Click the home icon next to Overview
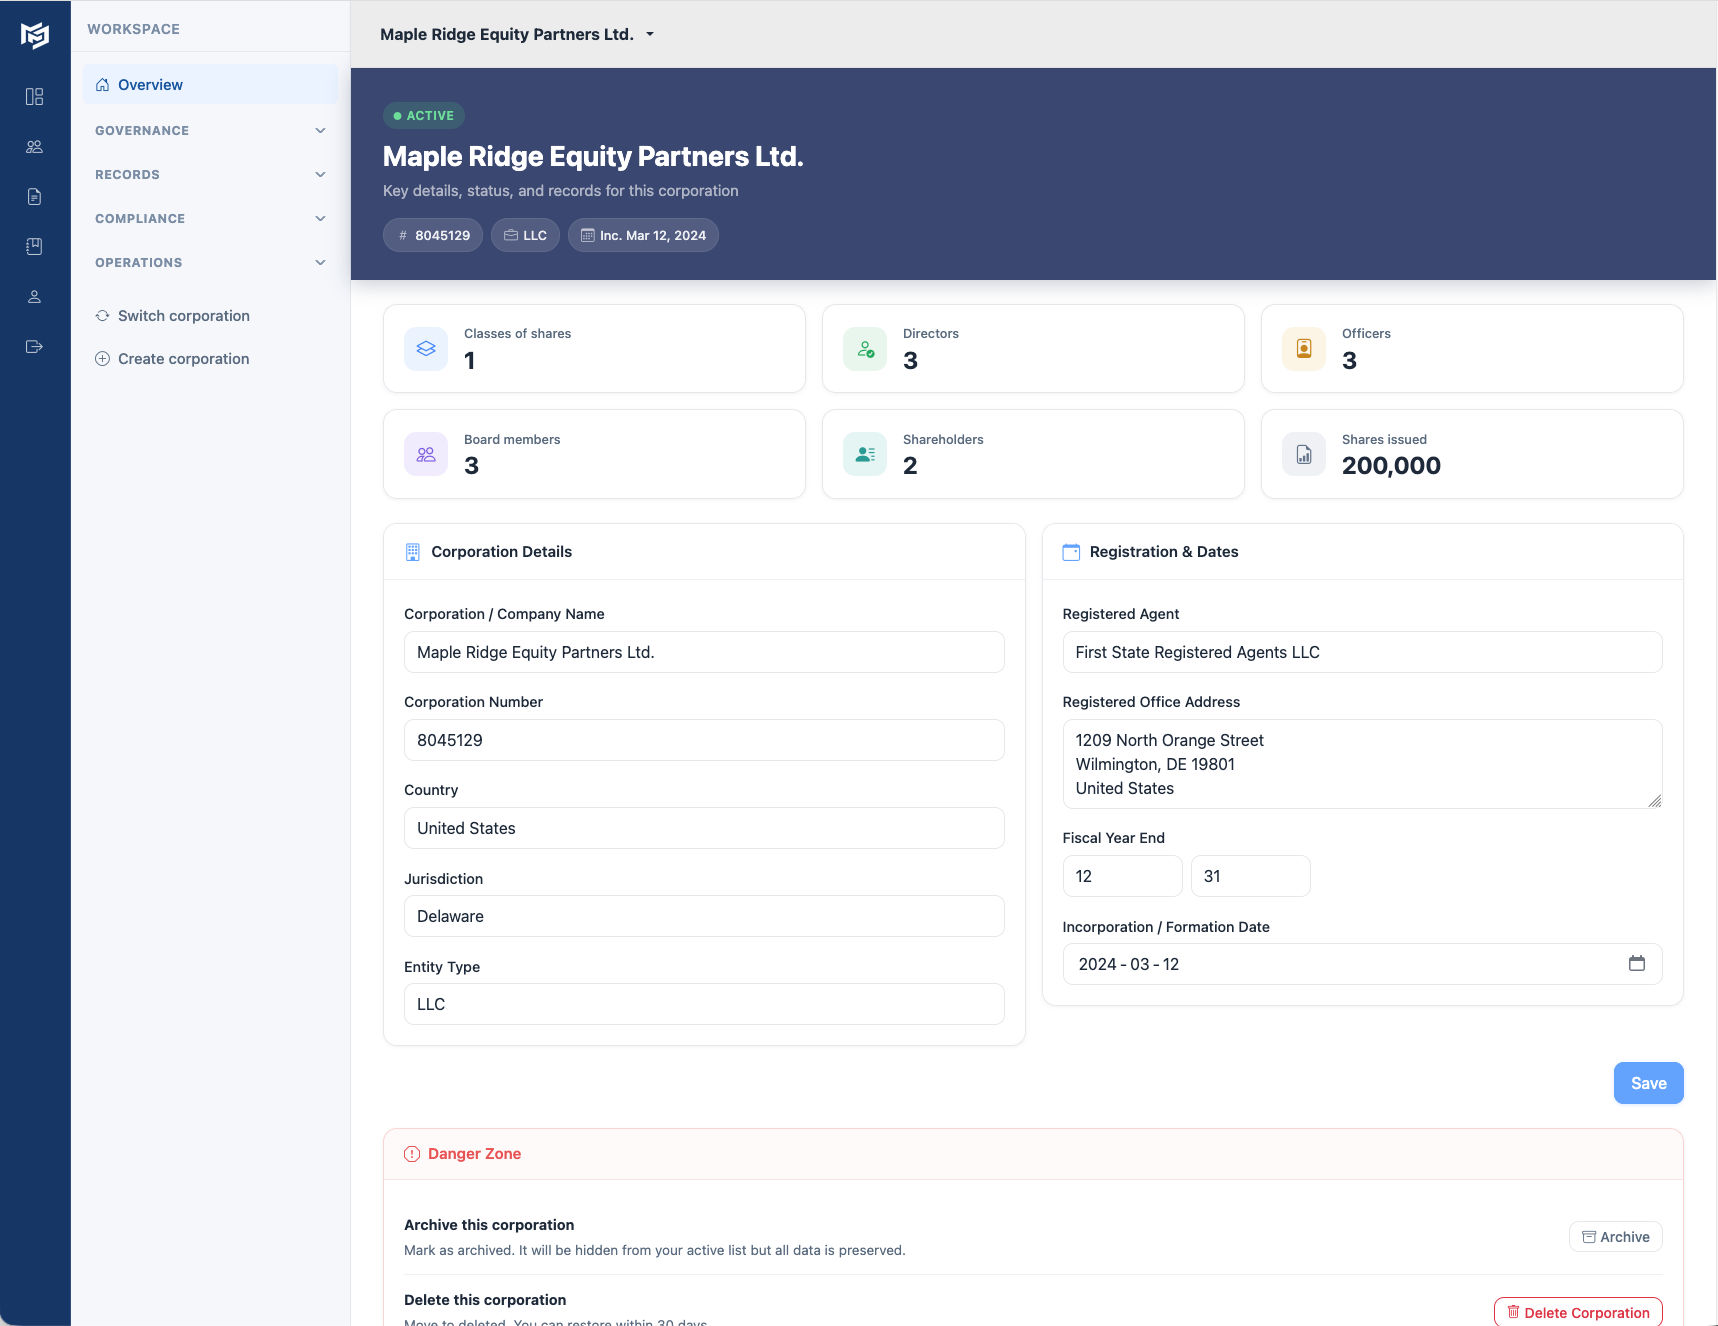The image size is (1718, 1326). point(102,84)
